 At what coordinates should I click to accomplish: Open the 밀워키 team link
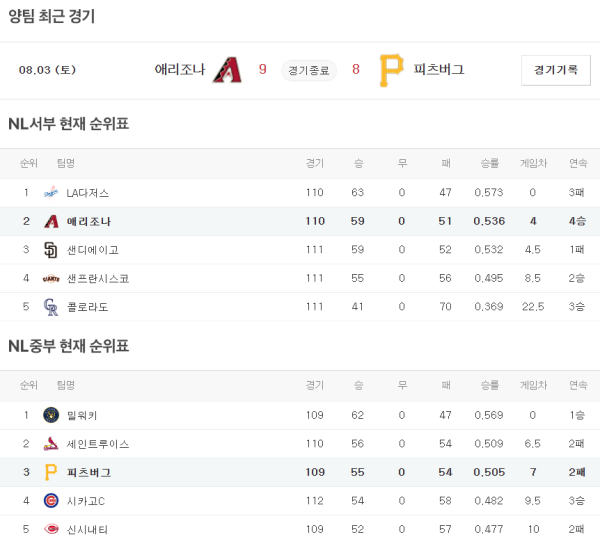click(82, 415)
